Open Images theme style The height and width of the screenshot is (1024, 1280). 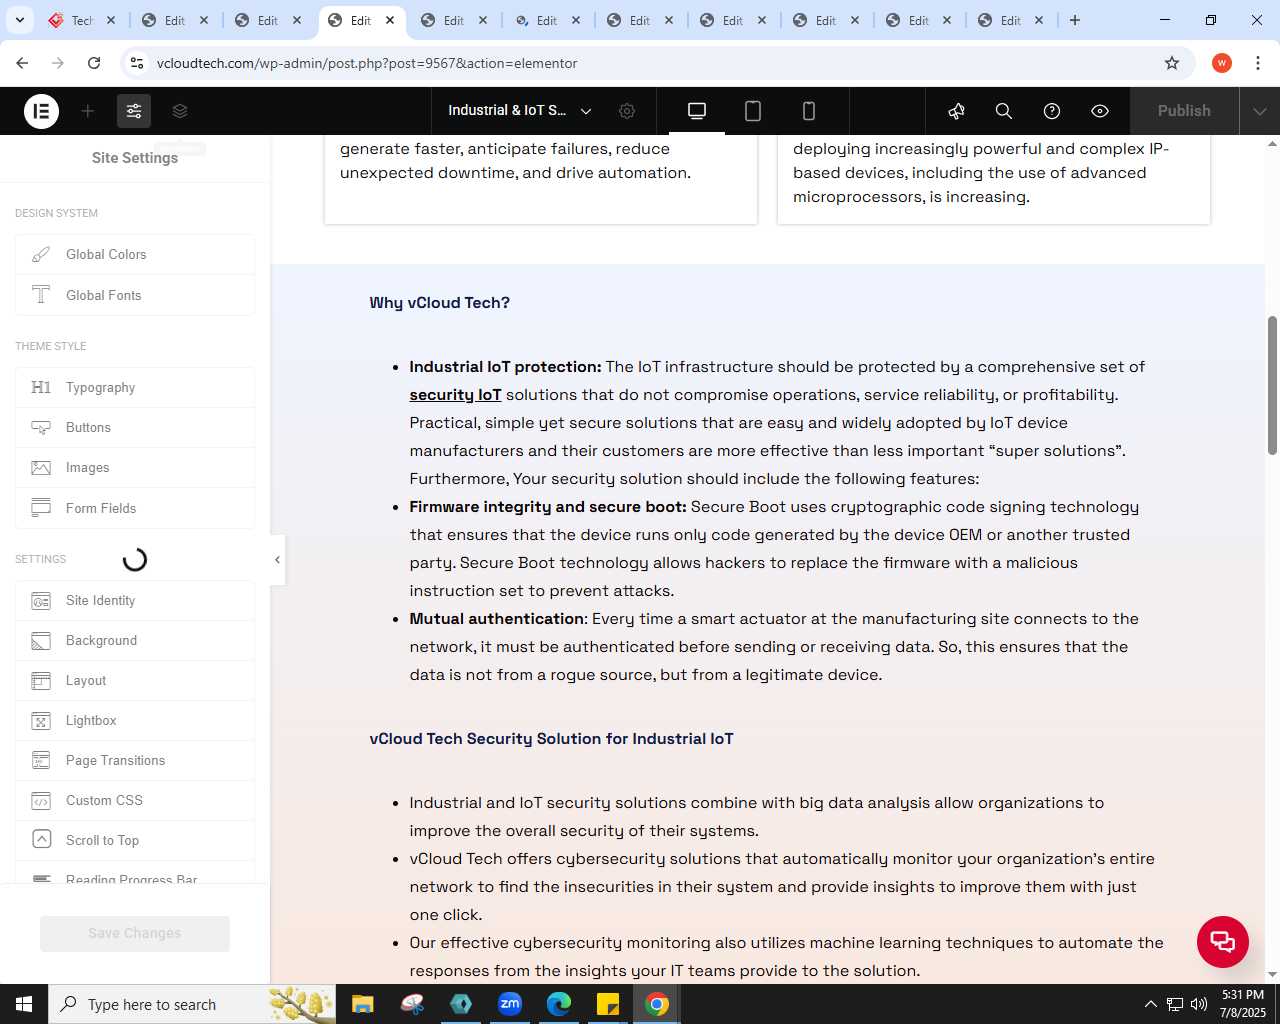pos(135,467)
